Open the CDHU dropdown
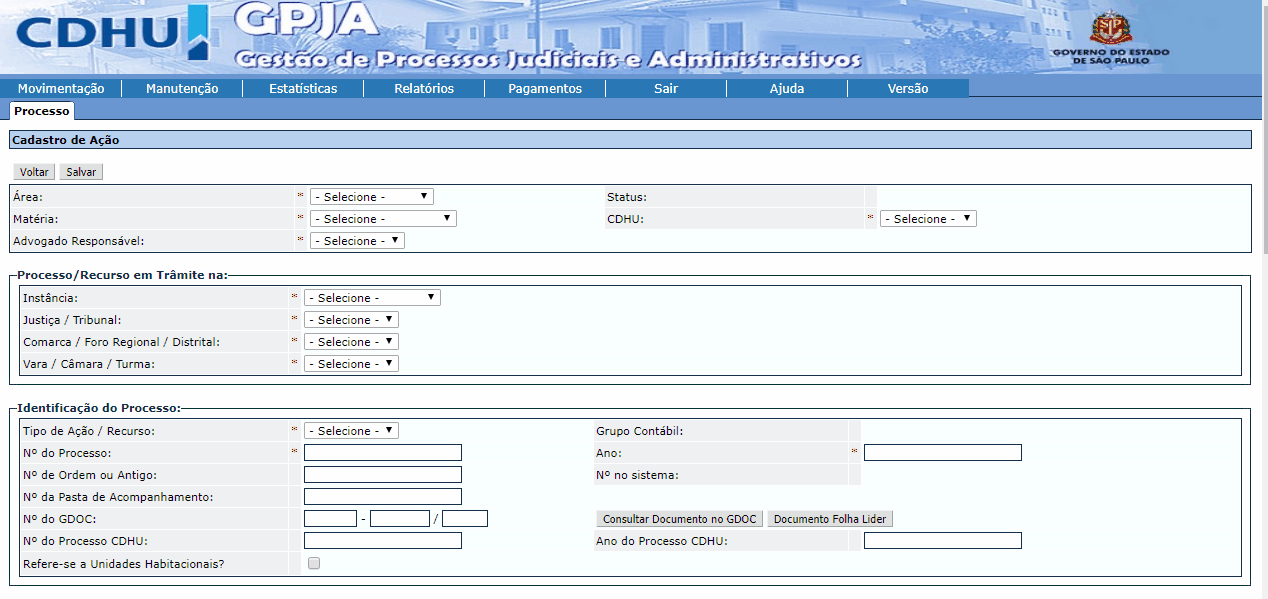 (x=928, y=219)
